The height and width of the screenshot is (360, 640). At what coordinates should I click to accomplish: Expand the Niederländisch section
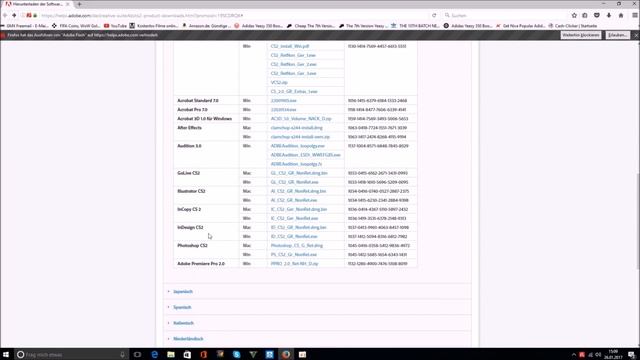(188, 339)
